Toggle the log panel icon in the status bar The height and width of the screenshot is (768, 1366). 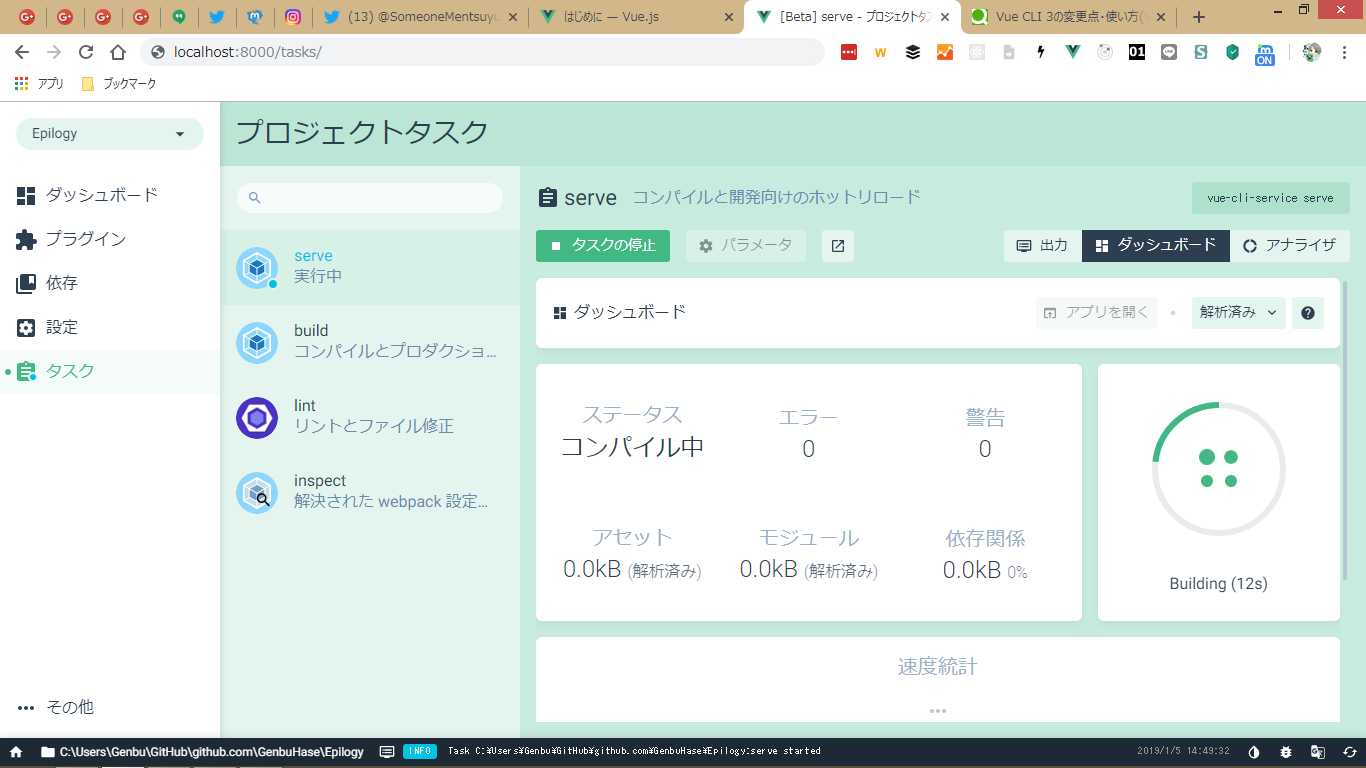tap(387, 751)
